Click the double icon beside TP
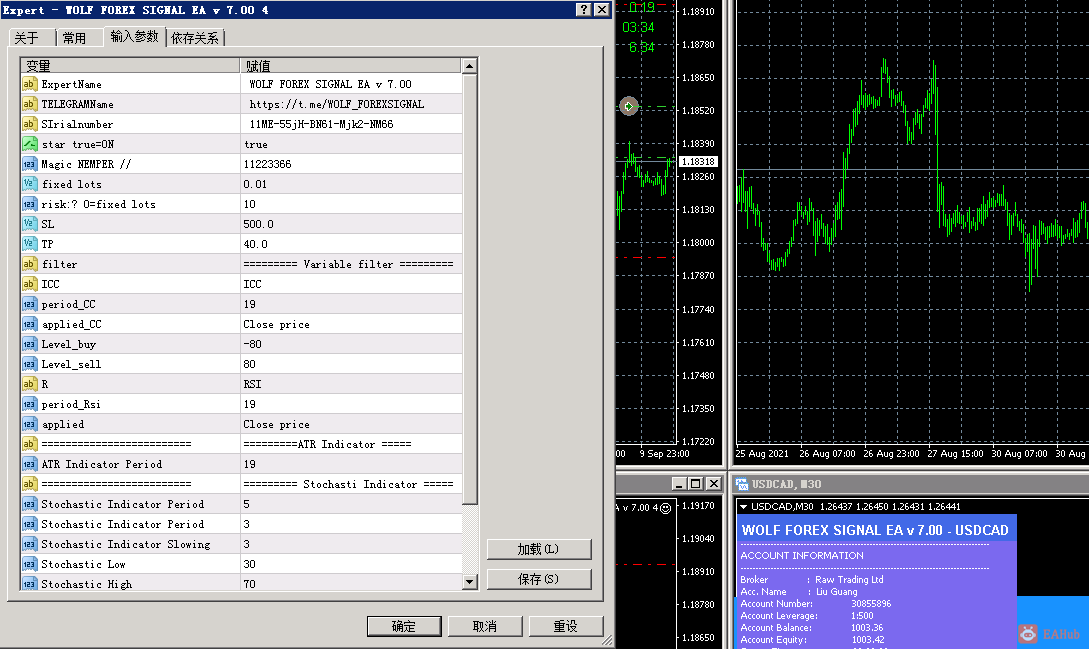The image size is (1089, 649). (x=29, y=244)
